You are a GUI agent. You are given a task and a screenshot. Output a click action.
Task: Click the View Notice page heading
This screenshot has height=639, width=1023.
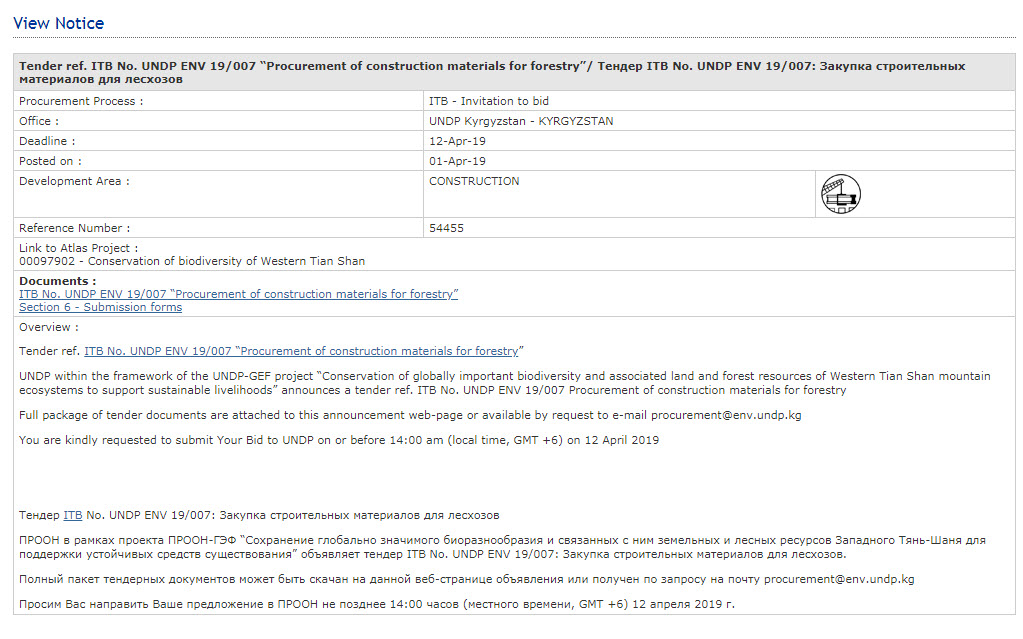58,23
